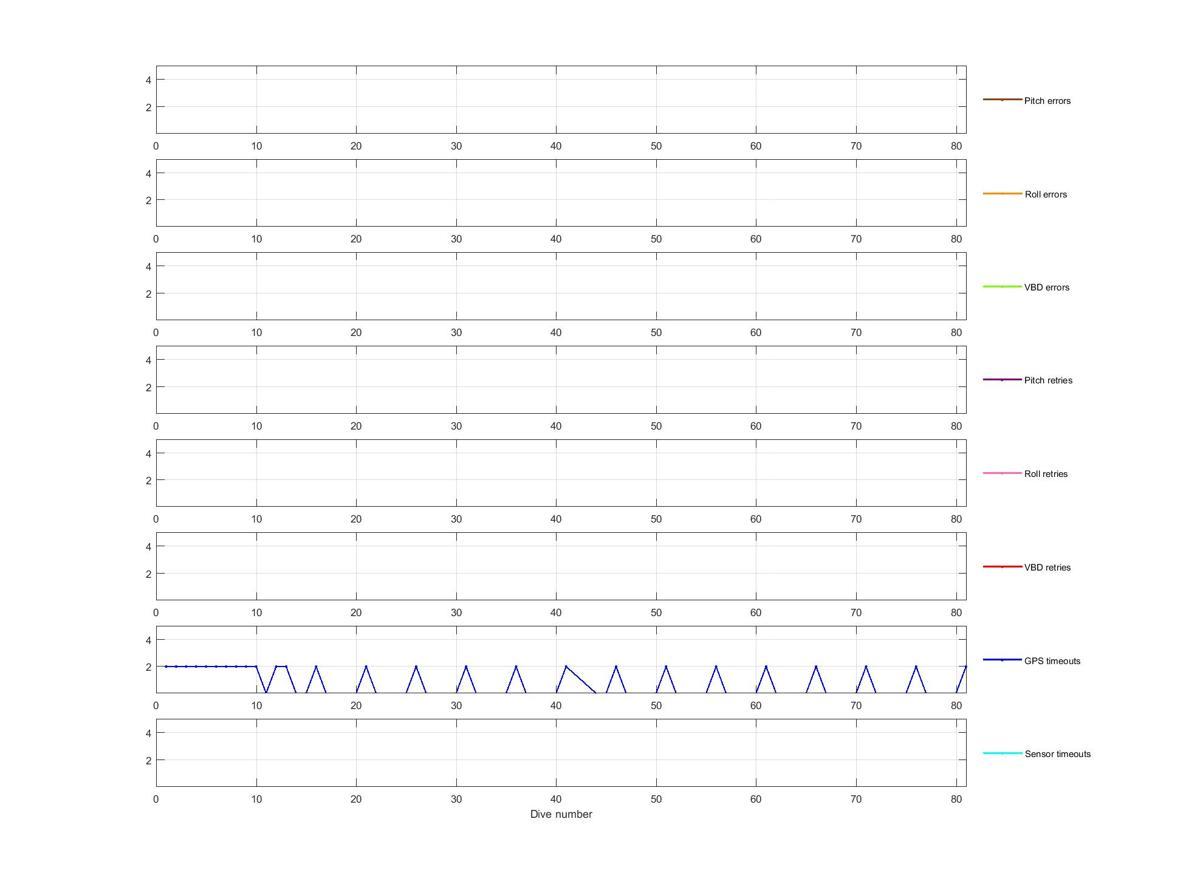Click the cyan Sensor timeouts legend line
Image resolution: width=1200 pixels, height=885 pixels.
[x=1002, y=753]
